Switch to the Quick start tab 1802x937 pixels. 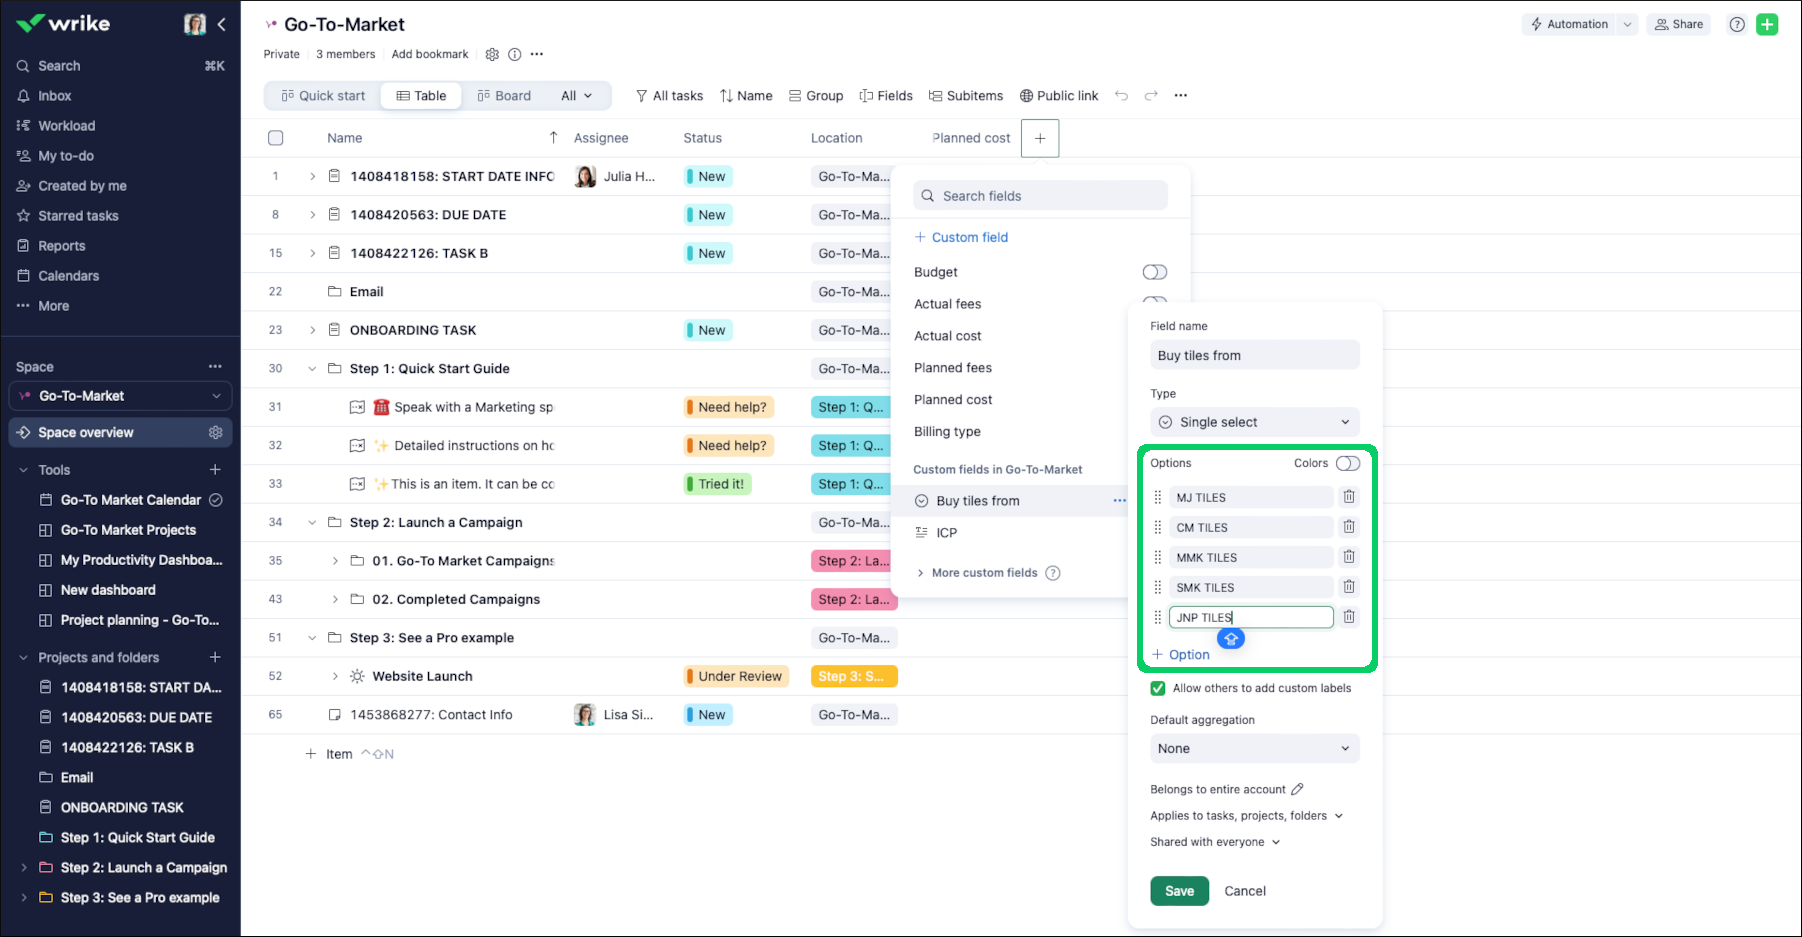pyautogui.click(x=323, y=96)
